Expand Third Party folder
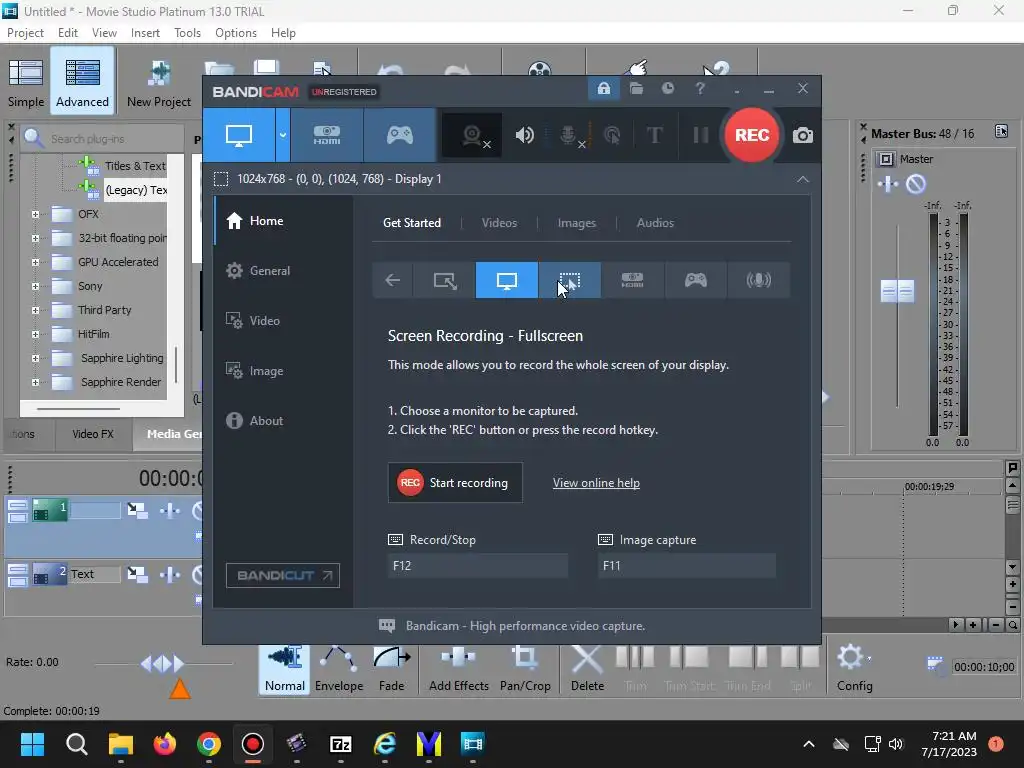Viewport: 1024px width, 768px height. 35,310
